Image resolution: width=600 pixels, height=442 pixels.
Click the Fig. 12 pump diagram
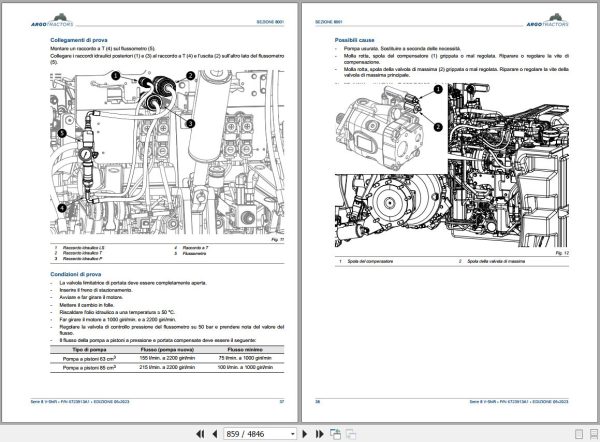point(452,165)
